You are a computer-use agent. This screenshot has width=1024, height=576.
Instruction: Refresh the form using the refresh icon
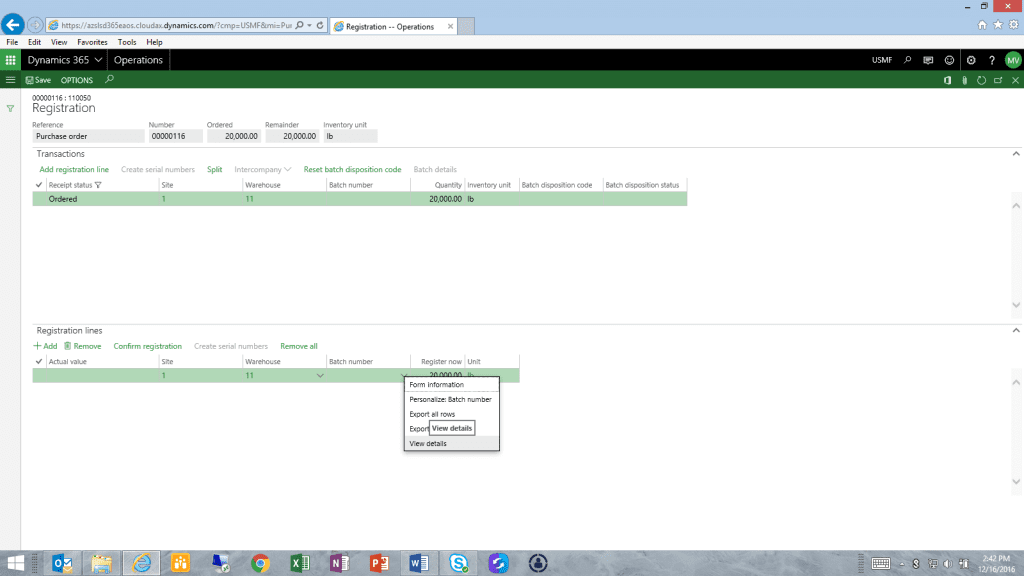pos(981,80)
